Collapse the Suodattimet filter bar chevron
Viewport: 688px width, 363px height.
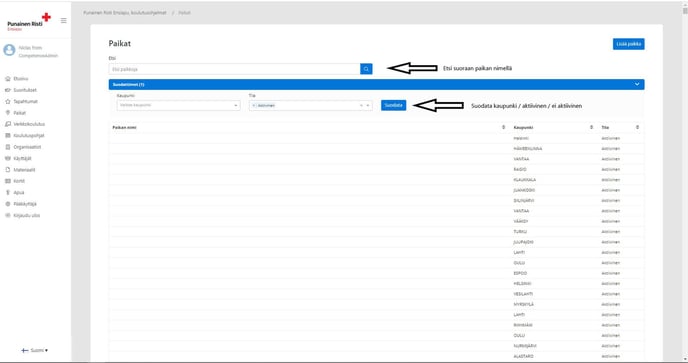click(x=637, y=84)
